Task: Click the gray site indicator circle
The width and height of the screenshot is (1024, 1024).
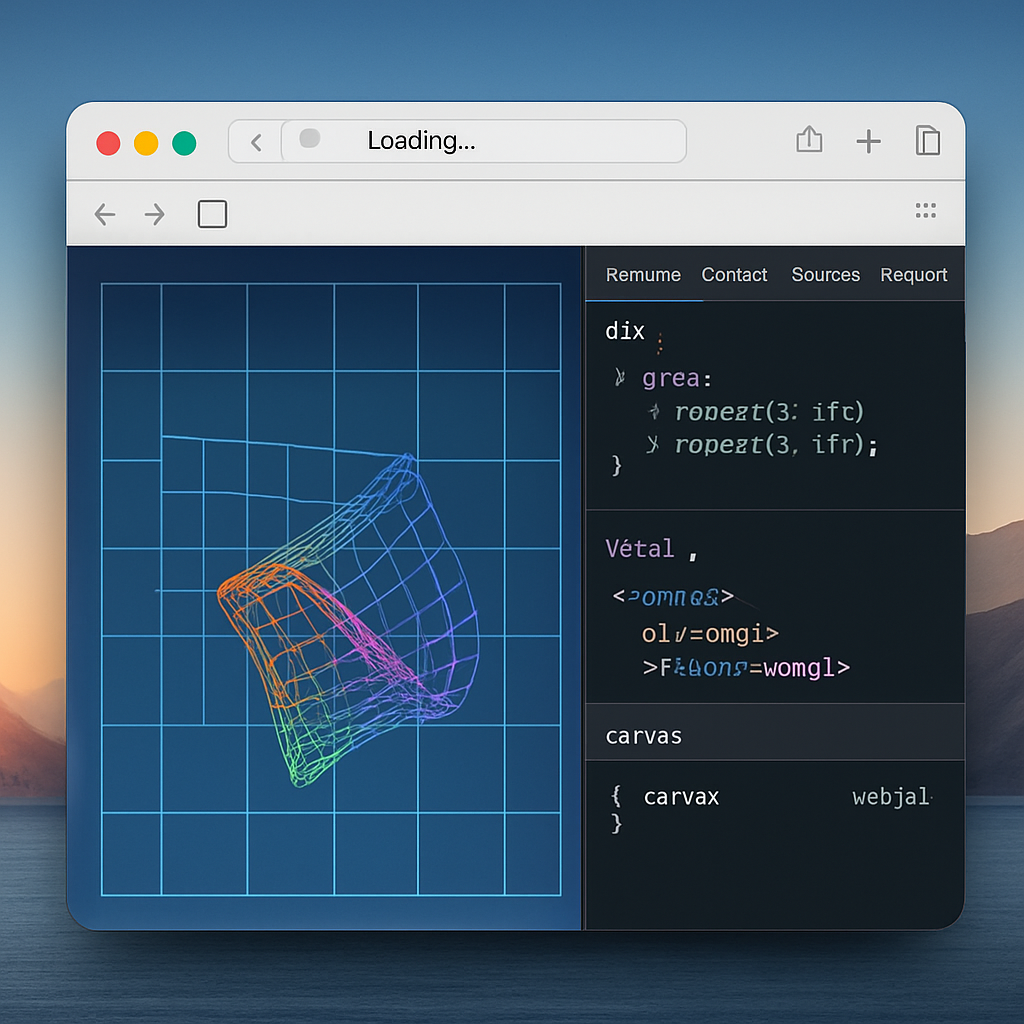Action: [x=310, y=138]
